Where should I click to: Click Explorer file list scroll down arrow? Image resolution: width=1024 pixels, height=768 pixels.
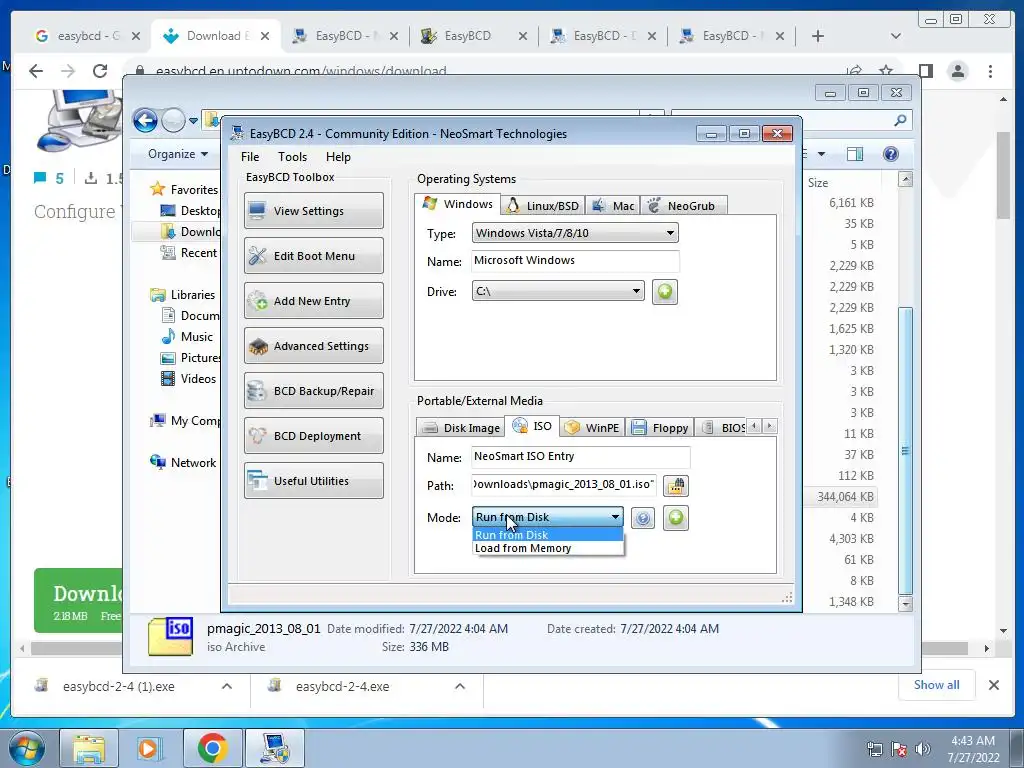pos(905,604)
